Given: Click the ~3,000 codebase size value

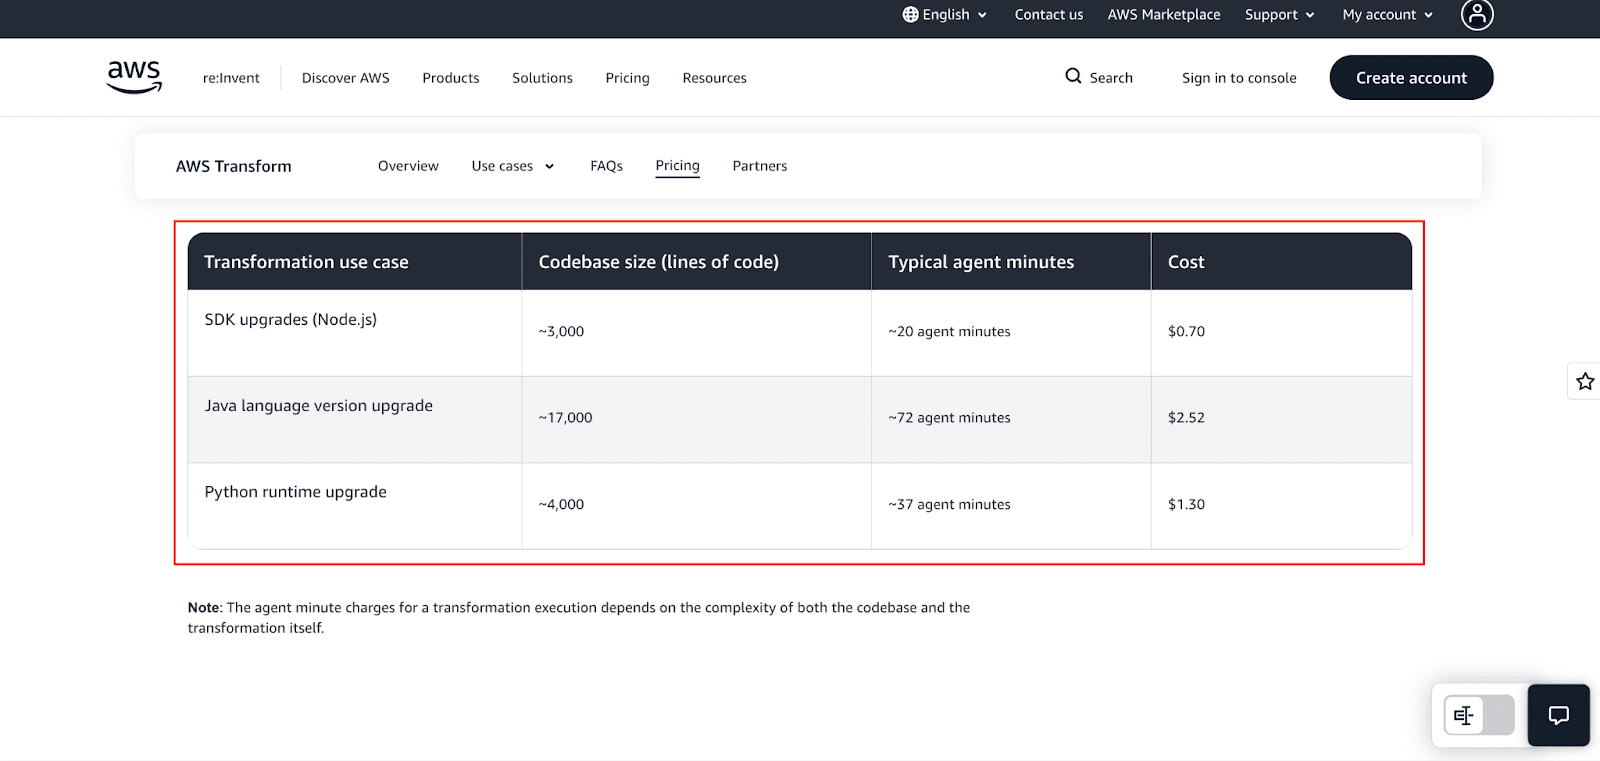Looking at the screenshot, I should tap(561, 331).
